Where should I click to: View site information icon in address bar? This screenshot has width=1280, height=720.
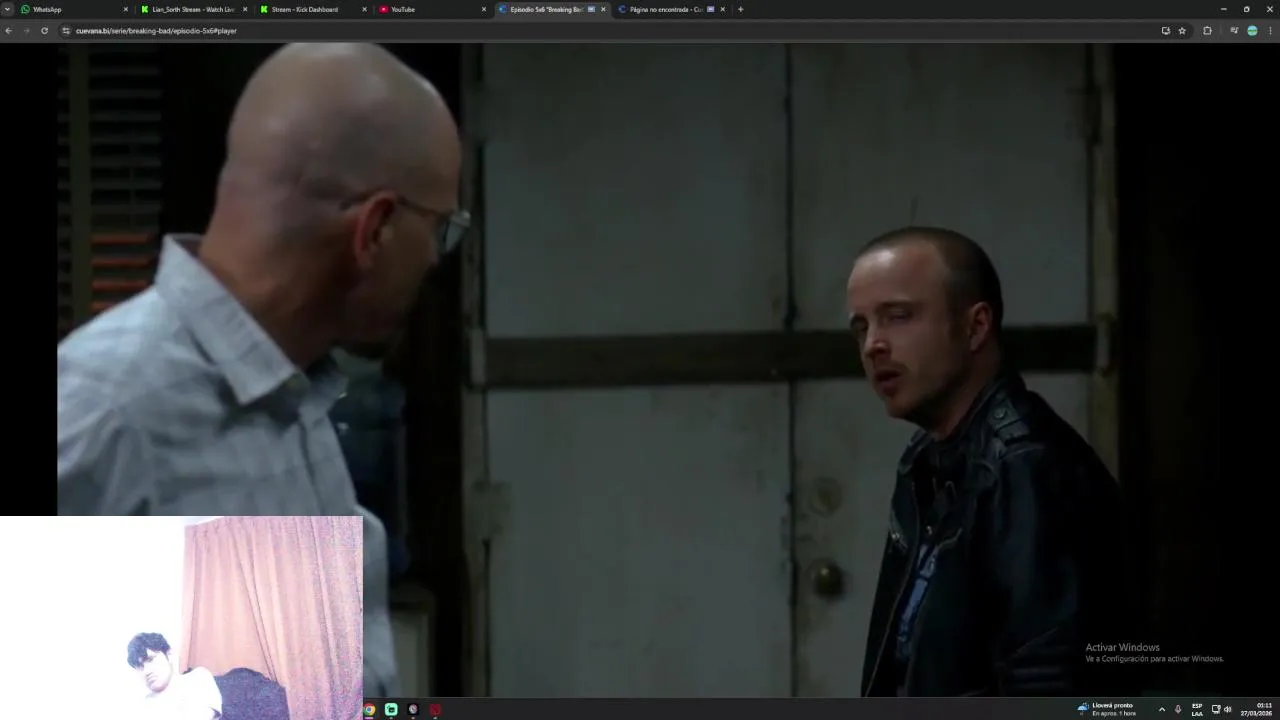point(66,31)
